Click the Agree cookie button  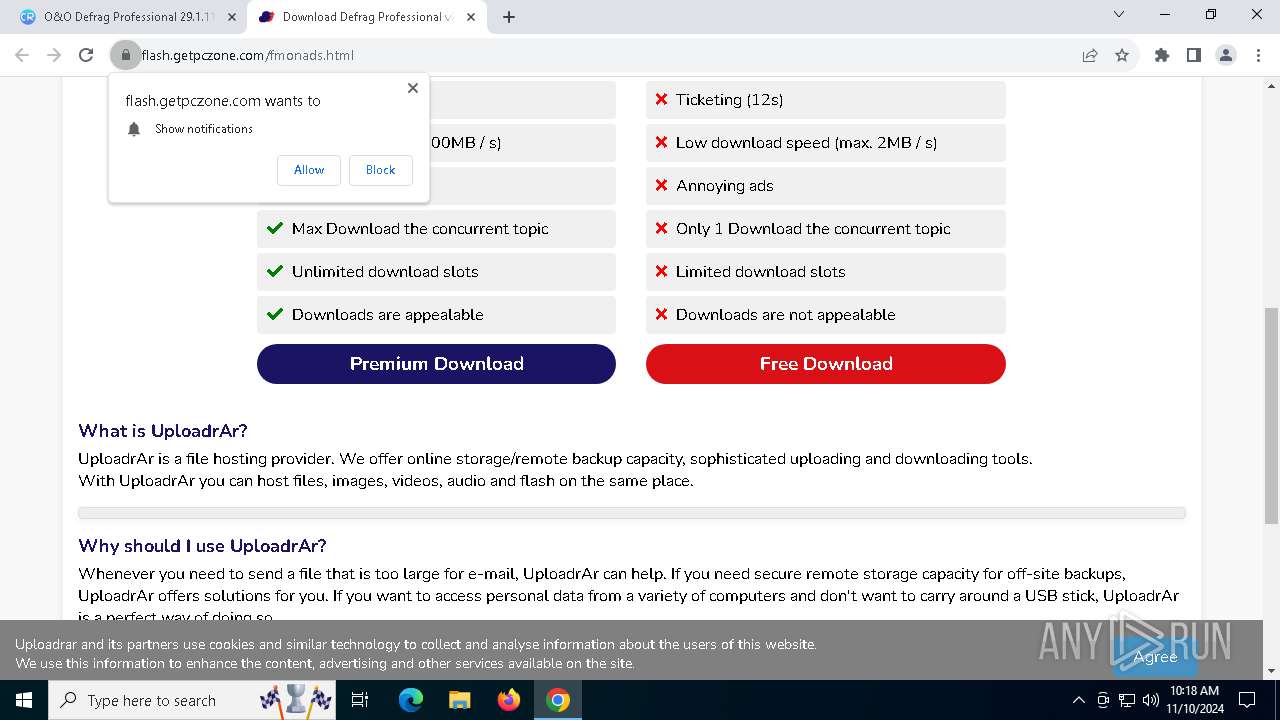pyautogui.click(x=1155, y=657)
